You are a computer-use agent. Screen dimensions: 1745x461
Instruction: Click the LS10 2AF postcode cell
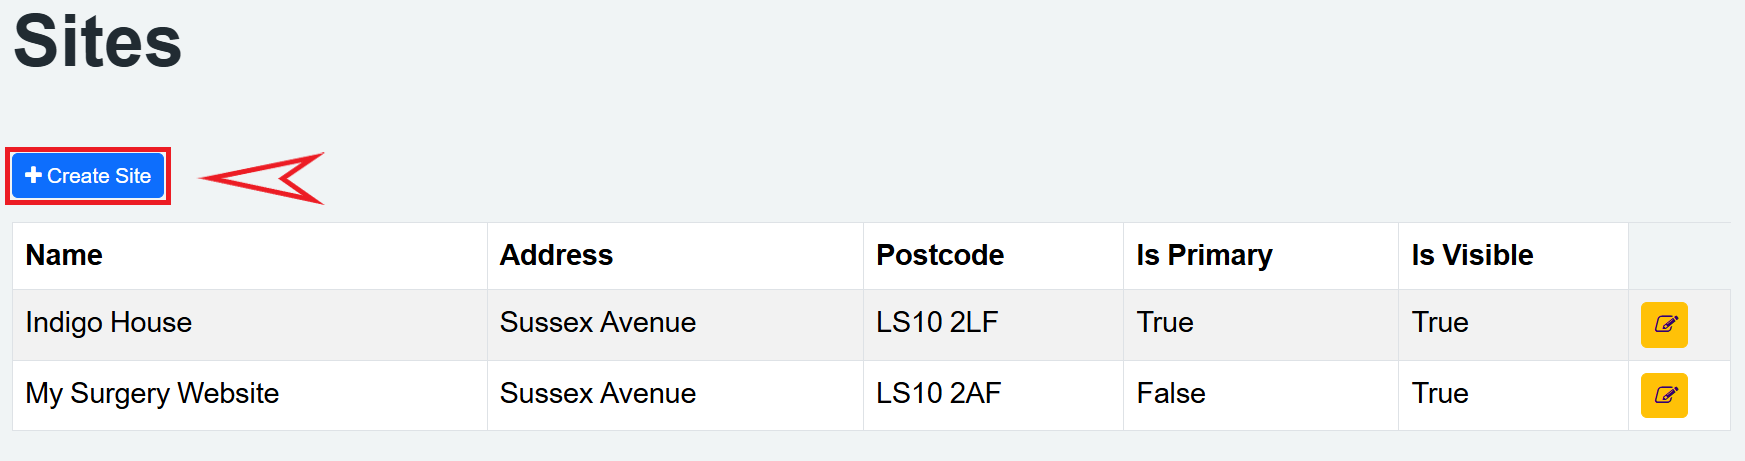point(937,394)
